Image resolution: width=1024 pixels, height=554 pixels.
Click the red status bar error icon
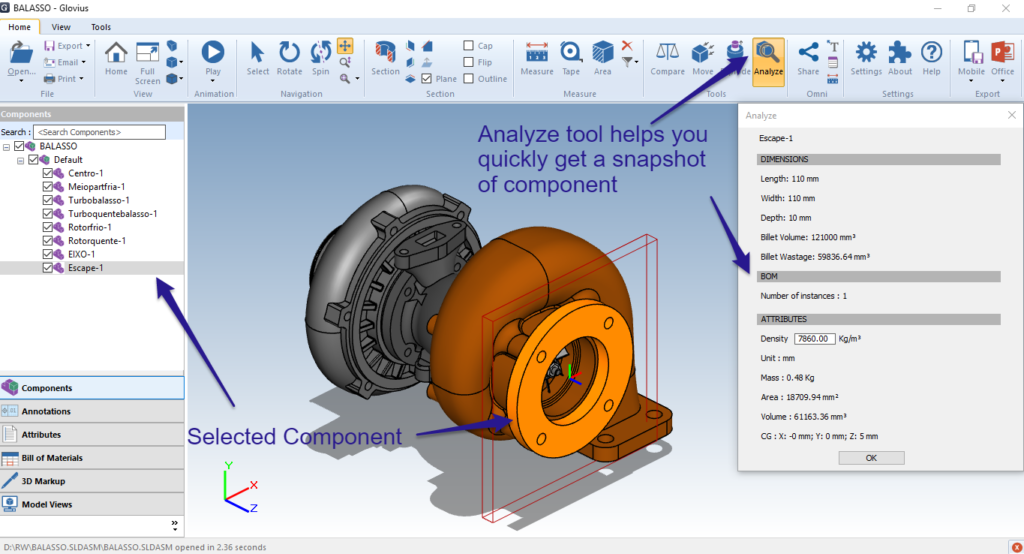(1016, 547)
